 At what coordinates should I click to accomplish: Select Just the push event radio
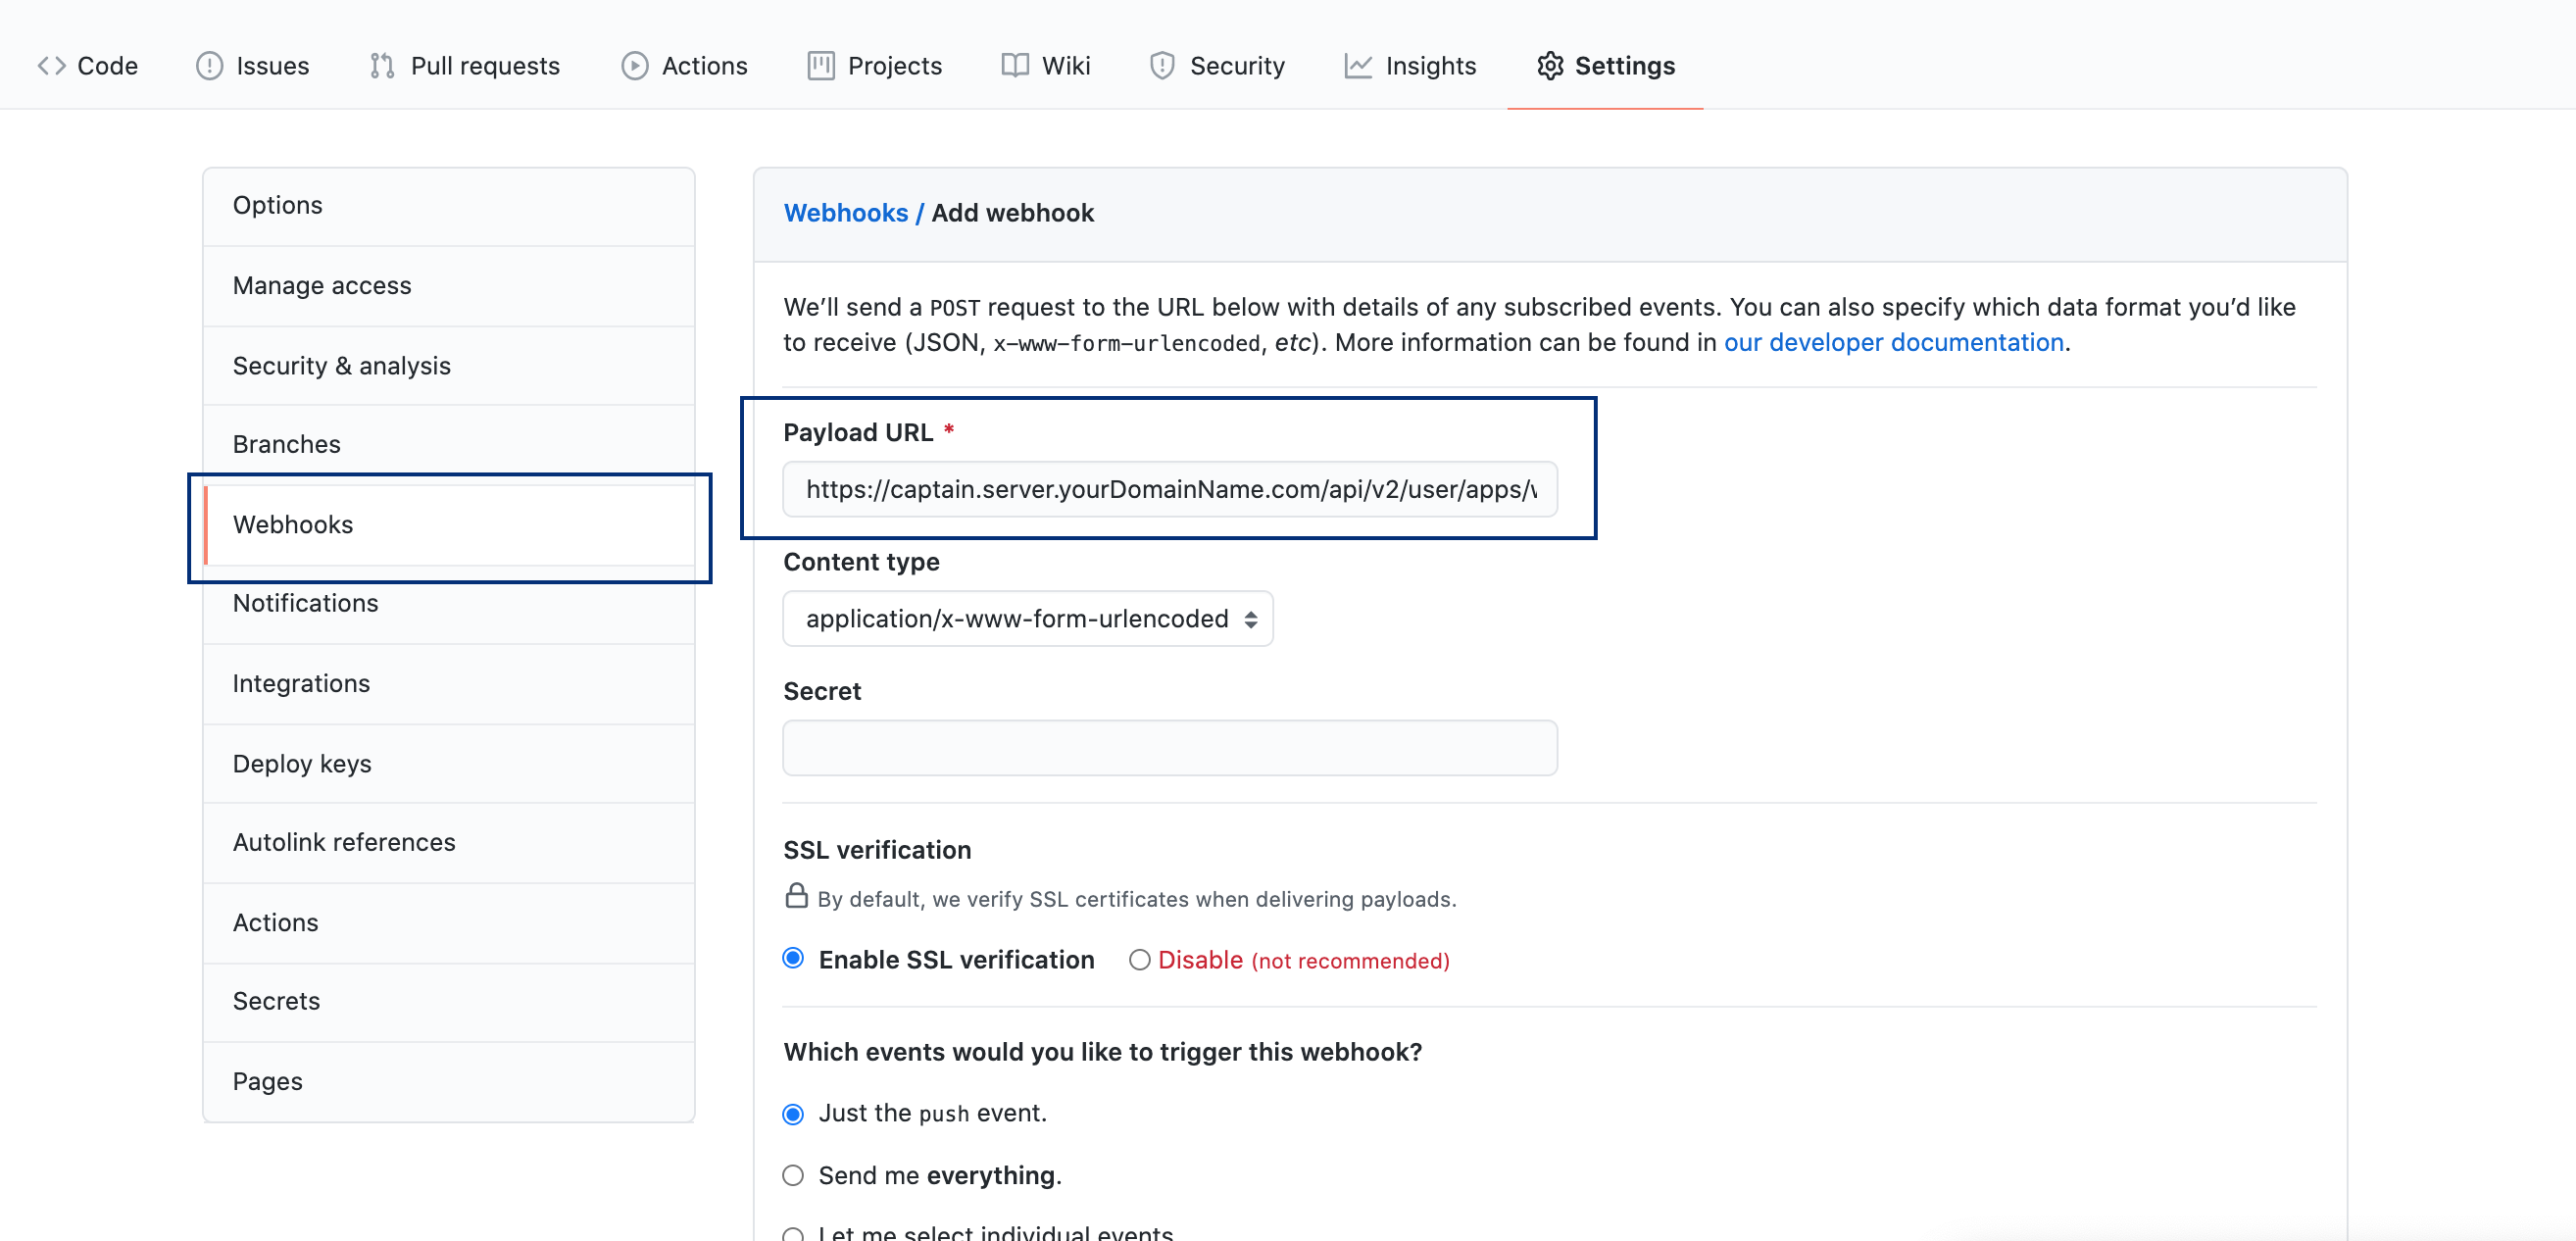click(793, 1114)
